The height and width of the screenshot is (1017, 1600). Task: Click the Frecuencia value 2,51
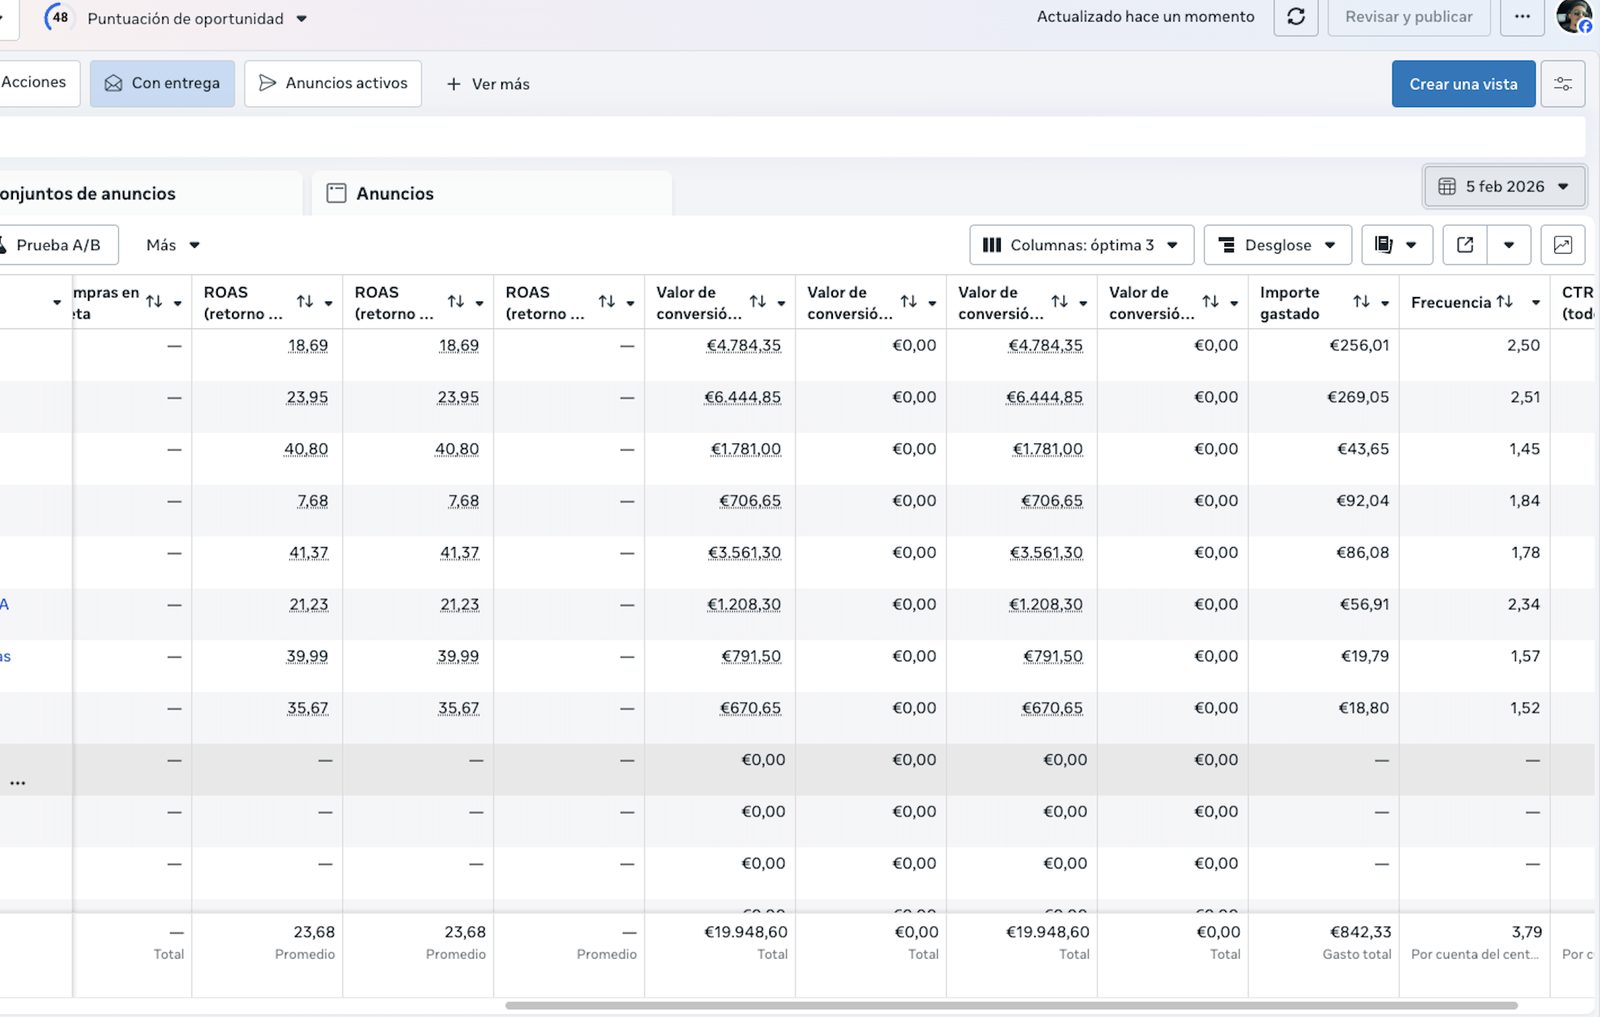pos(1525,397)
